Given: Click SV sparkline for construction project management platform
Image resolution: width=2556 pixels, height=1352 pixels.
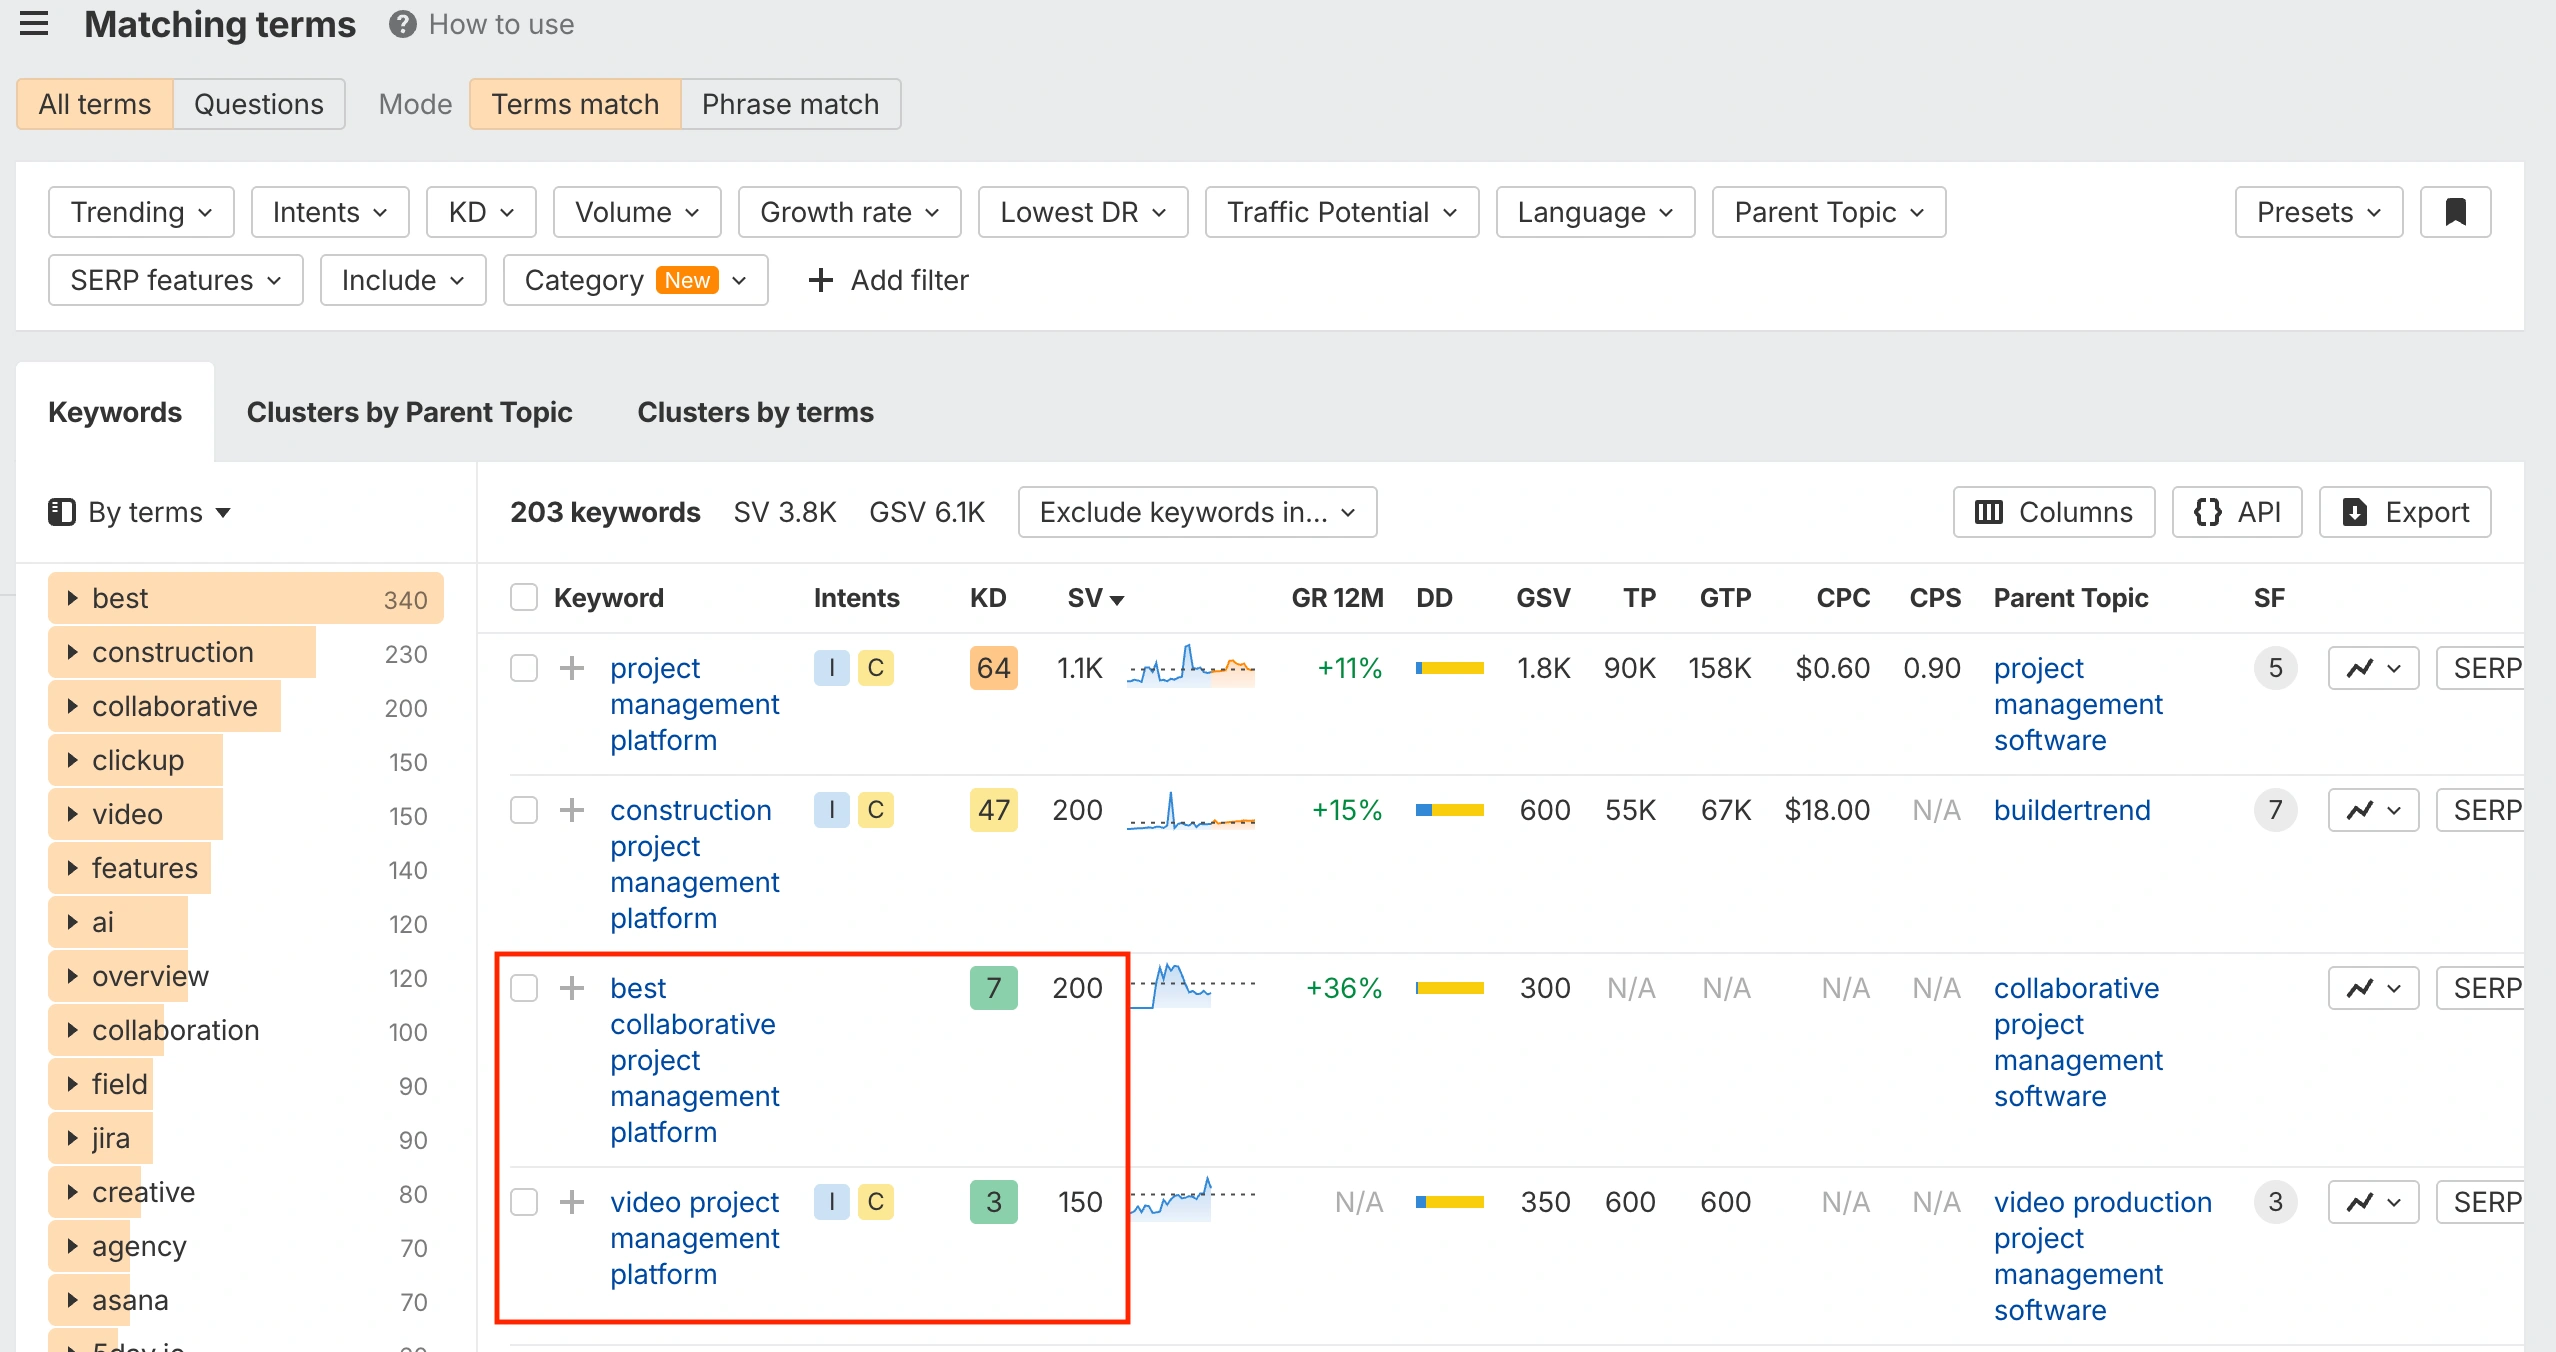Looking at the screenshot, I should click(1190, 810).
